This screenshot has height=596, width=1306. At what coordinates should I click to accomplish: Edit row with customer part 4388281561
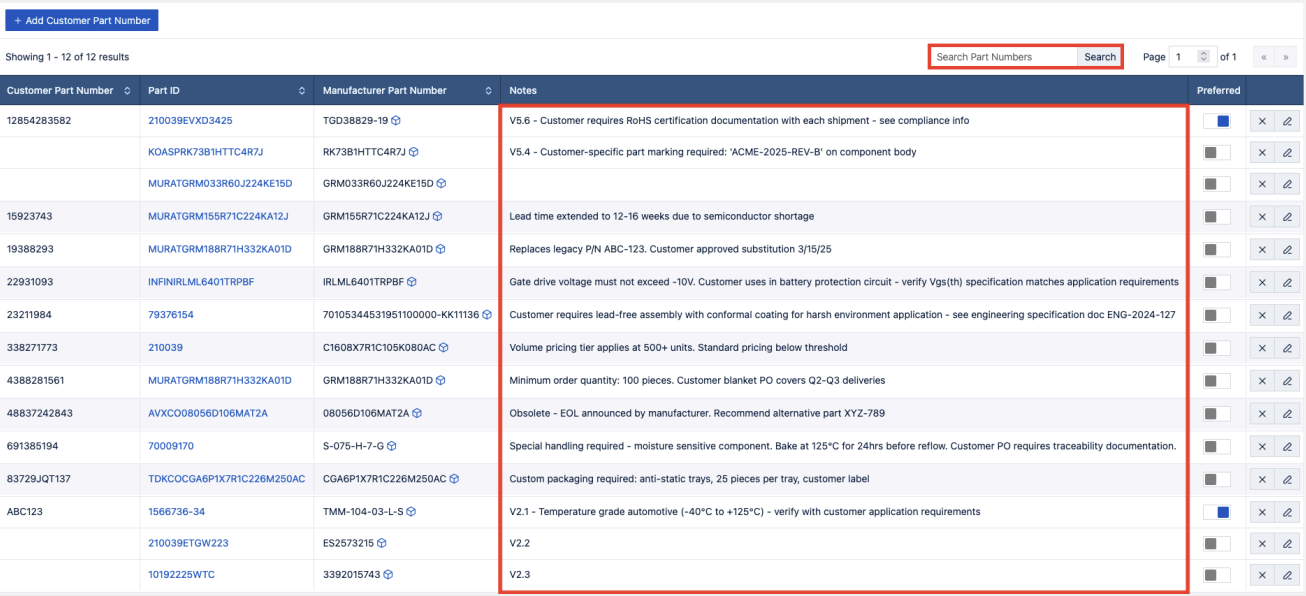[1288, 381]
